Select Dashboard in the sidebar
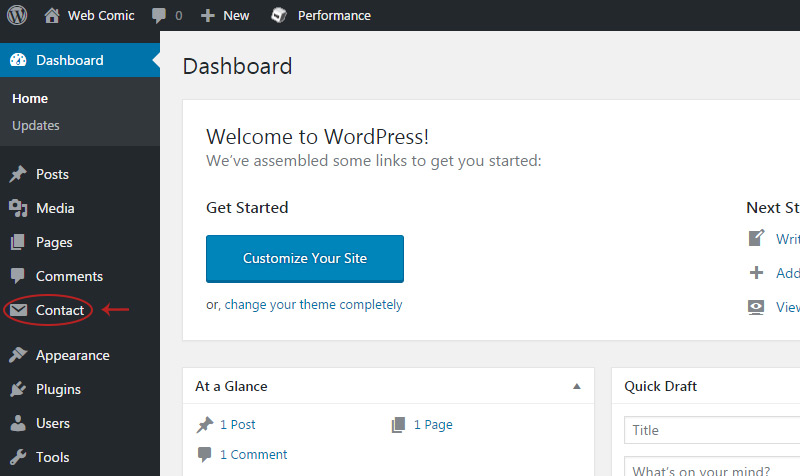The height and width of the screenshot is (476, 800). coord(80,60)
